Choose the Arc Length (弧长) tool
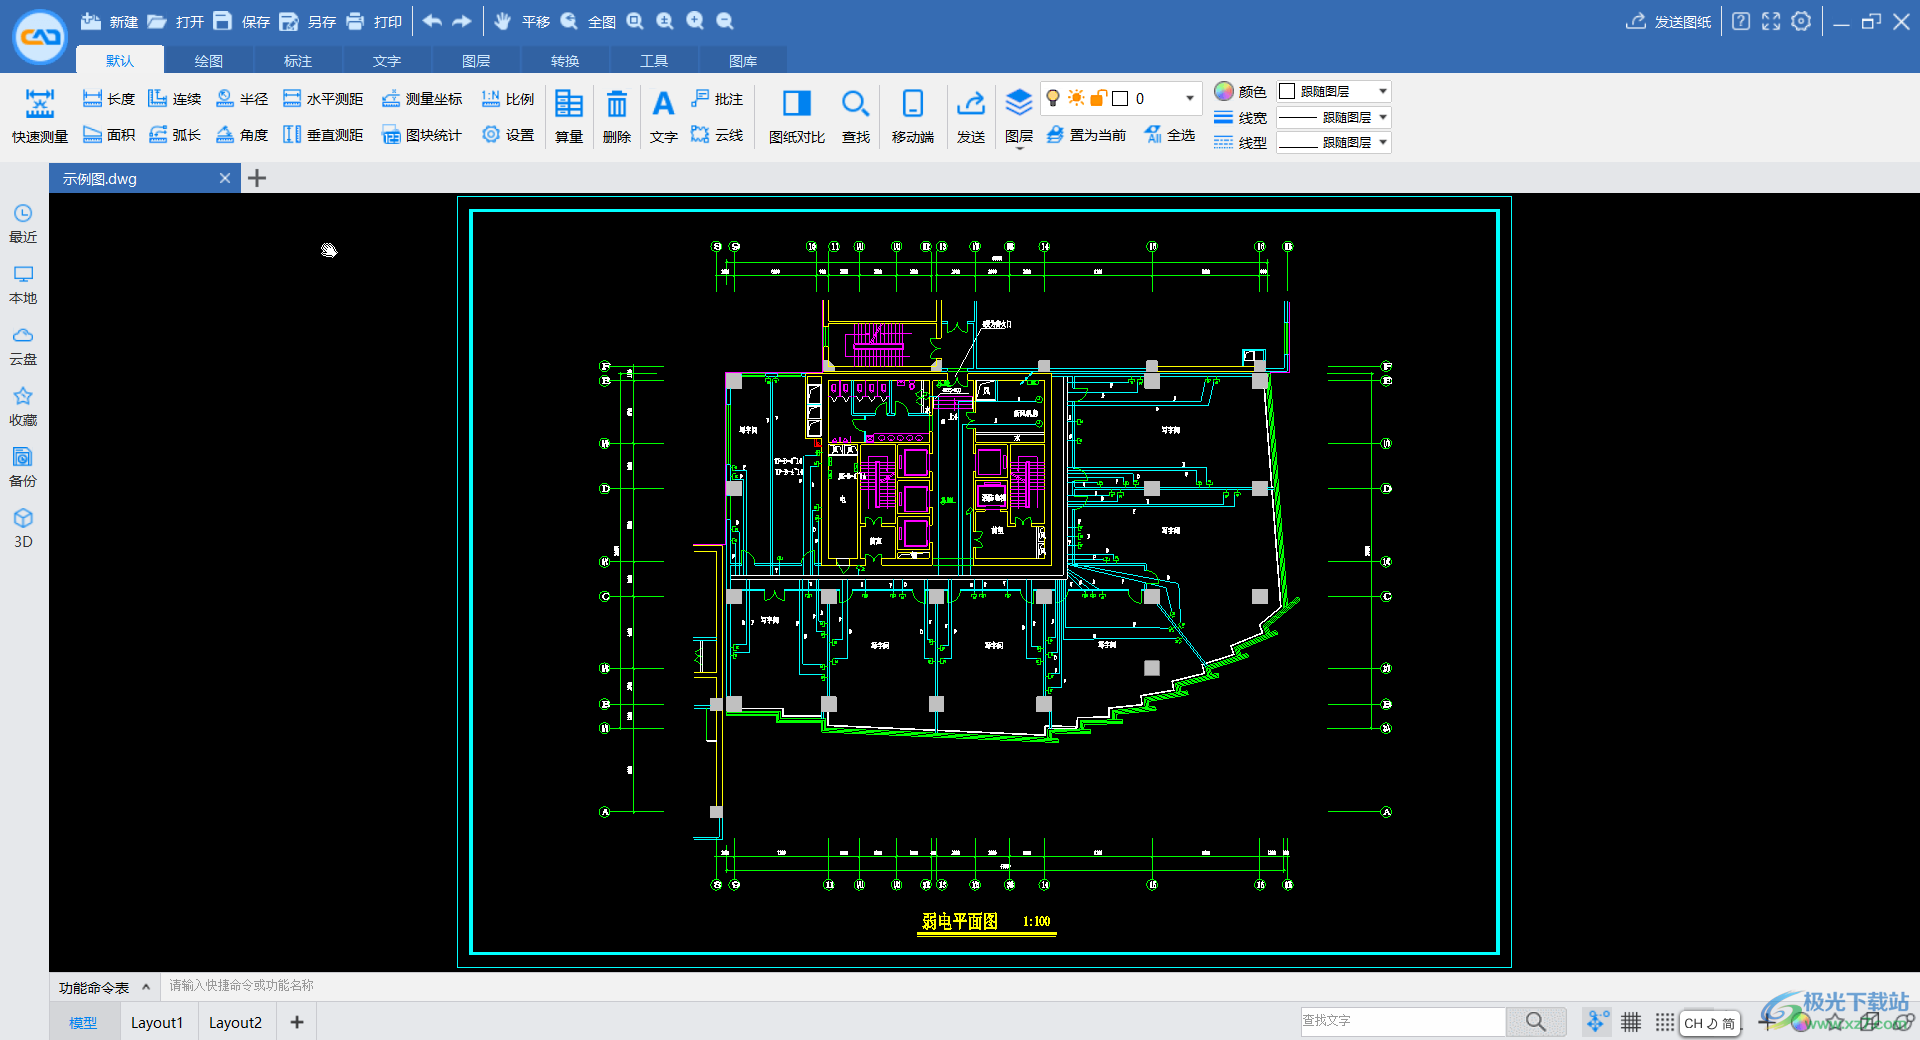The image size is (1920, 1040). (x=174, y=135)
